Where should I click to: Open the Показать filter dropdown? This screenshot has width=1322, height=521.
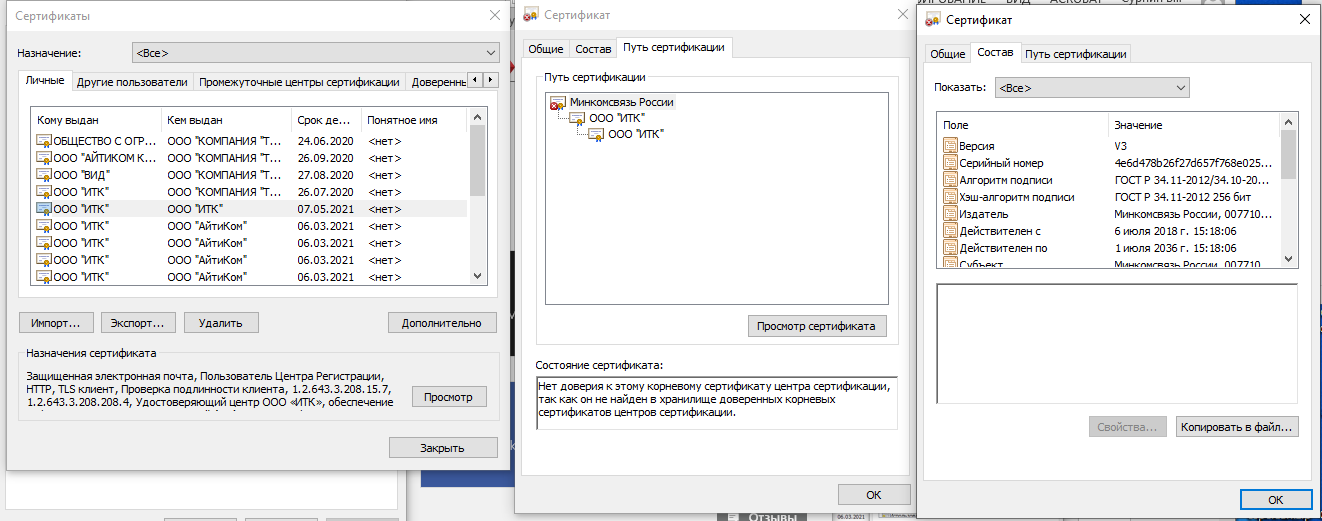[1090, 88]
